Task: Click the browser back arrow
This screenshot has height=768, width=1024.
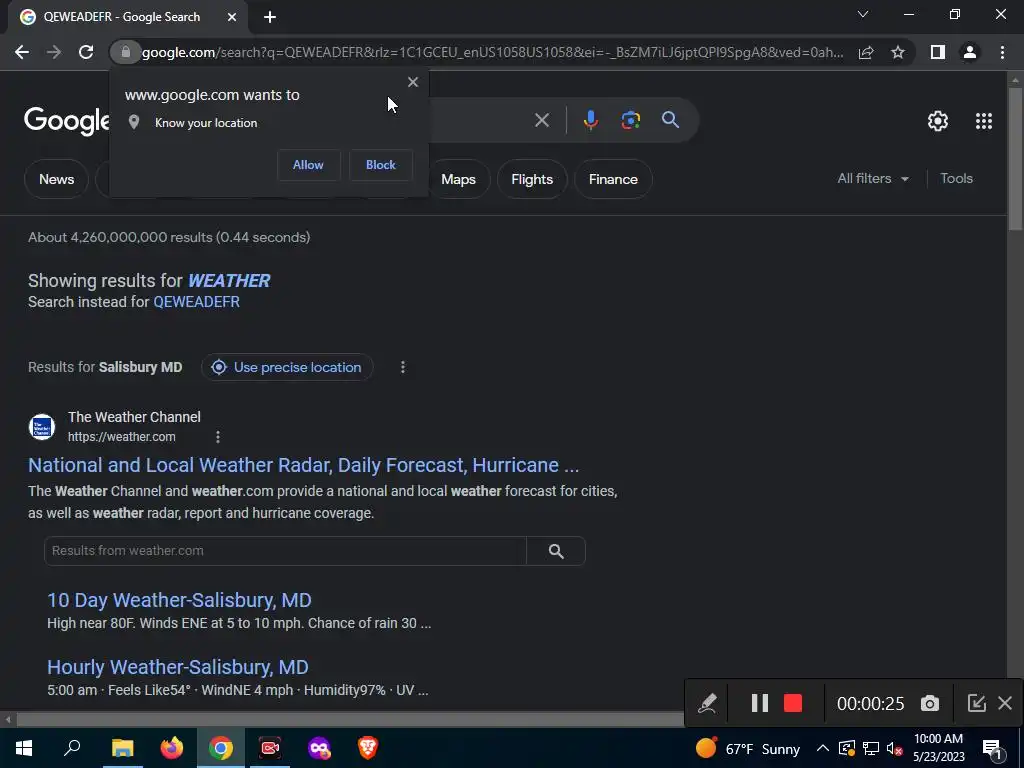Action: pyautogui.click(x=22, y=52)
